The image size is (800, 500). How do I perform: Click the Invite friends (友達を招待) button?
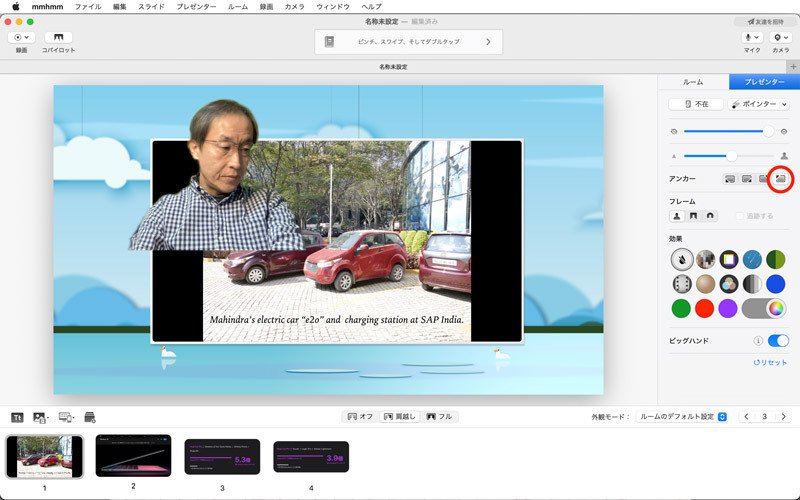(x=765, y=21)
